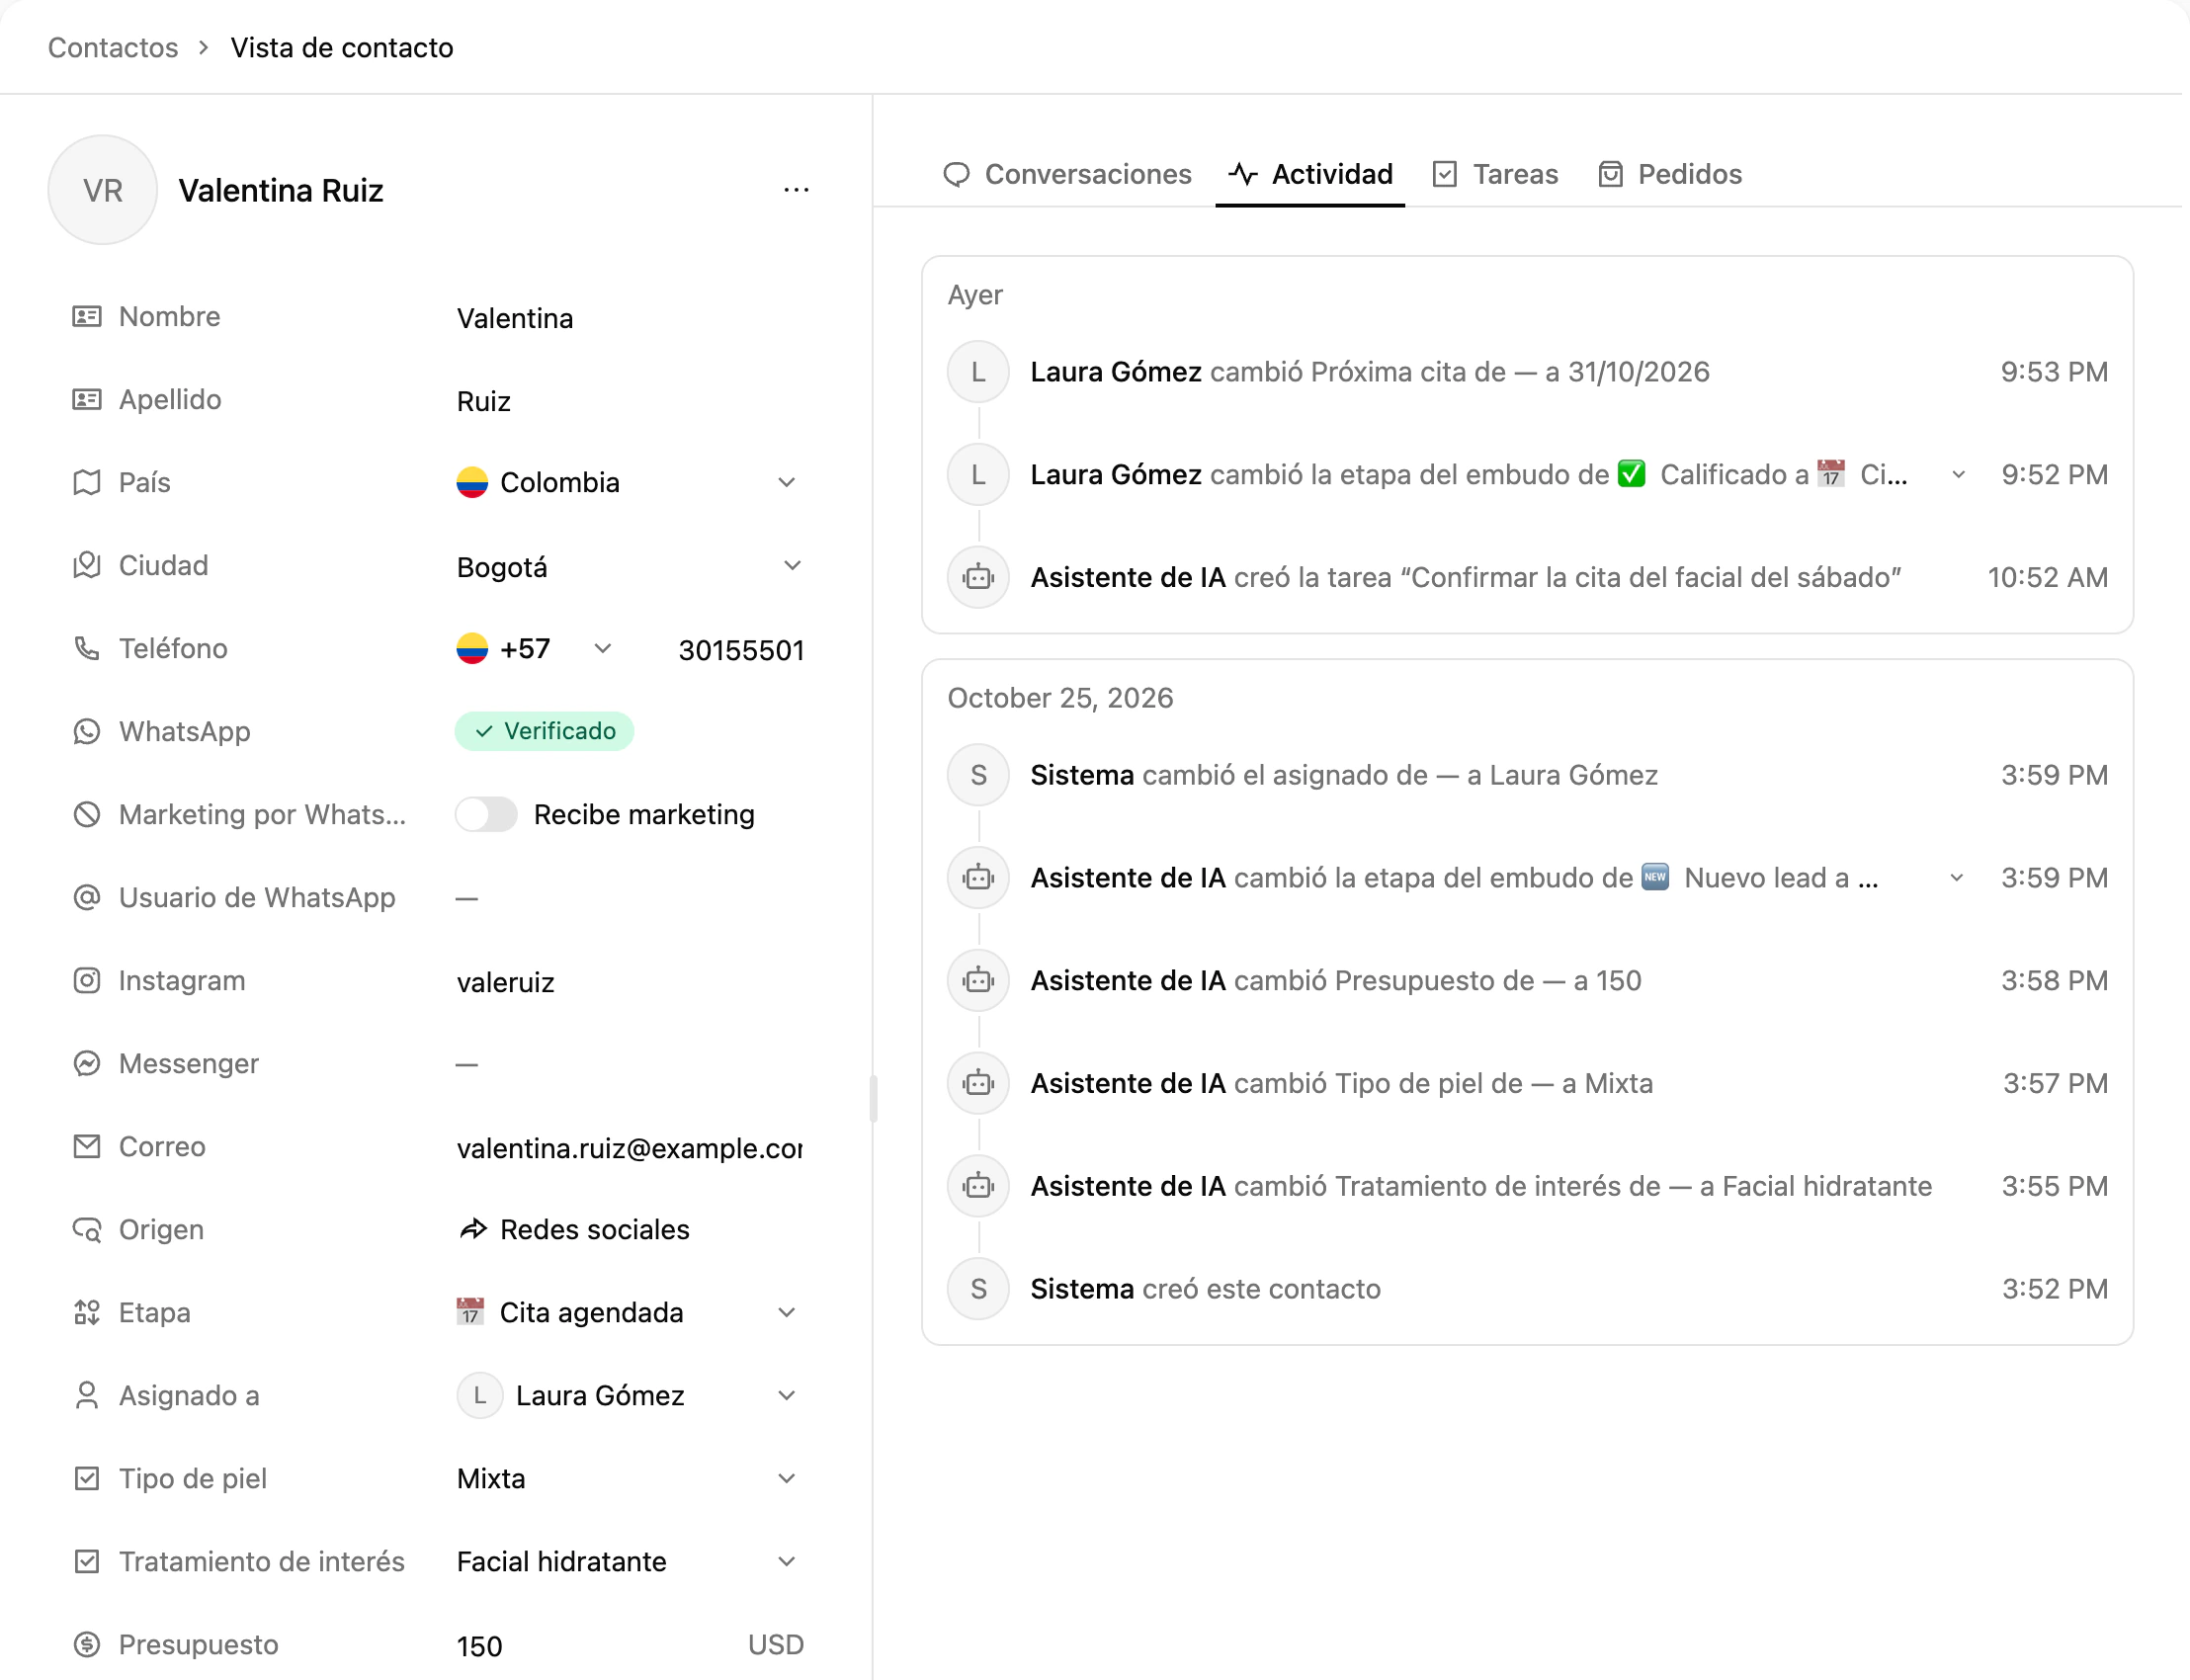
Task: Click the Nombre ID card icon
Action: pos(87,316)
